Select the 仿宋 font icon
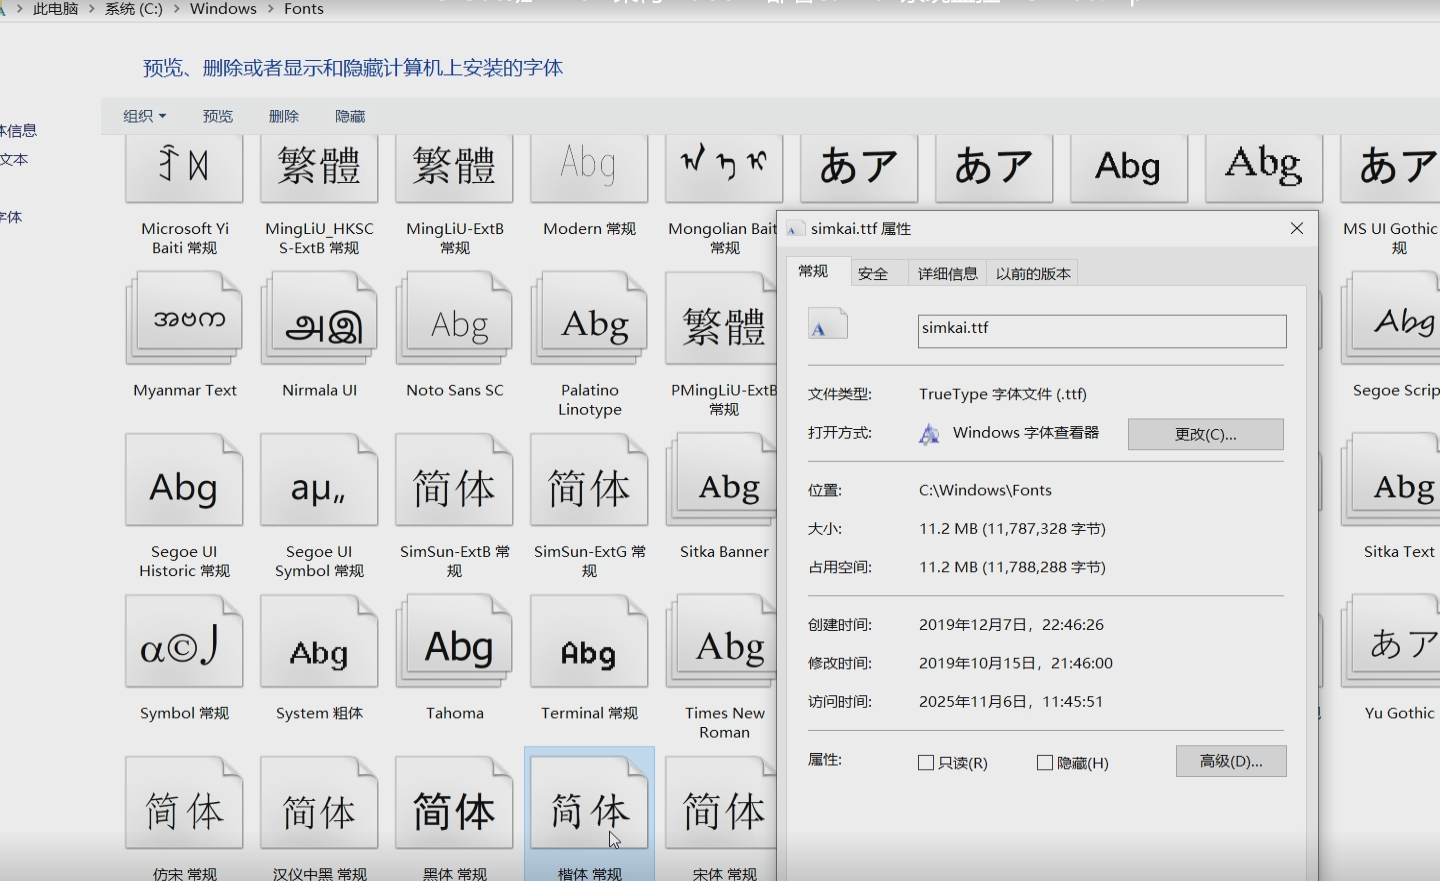Screen dimensions: 1440x881 184,803
